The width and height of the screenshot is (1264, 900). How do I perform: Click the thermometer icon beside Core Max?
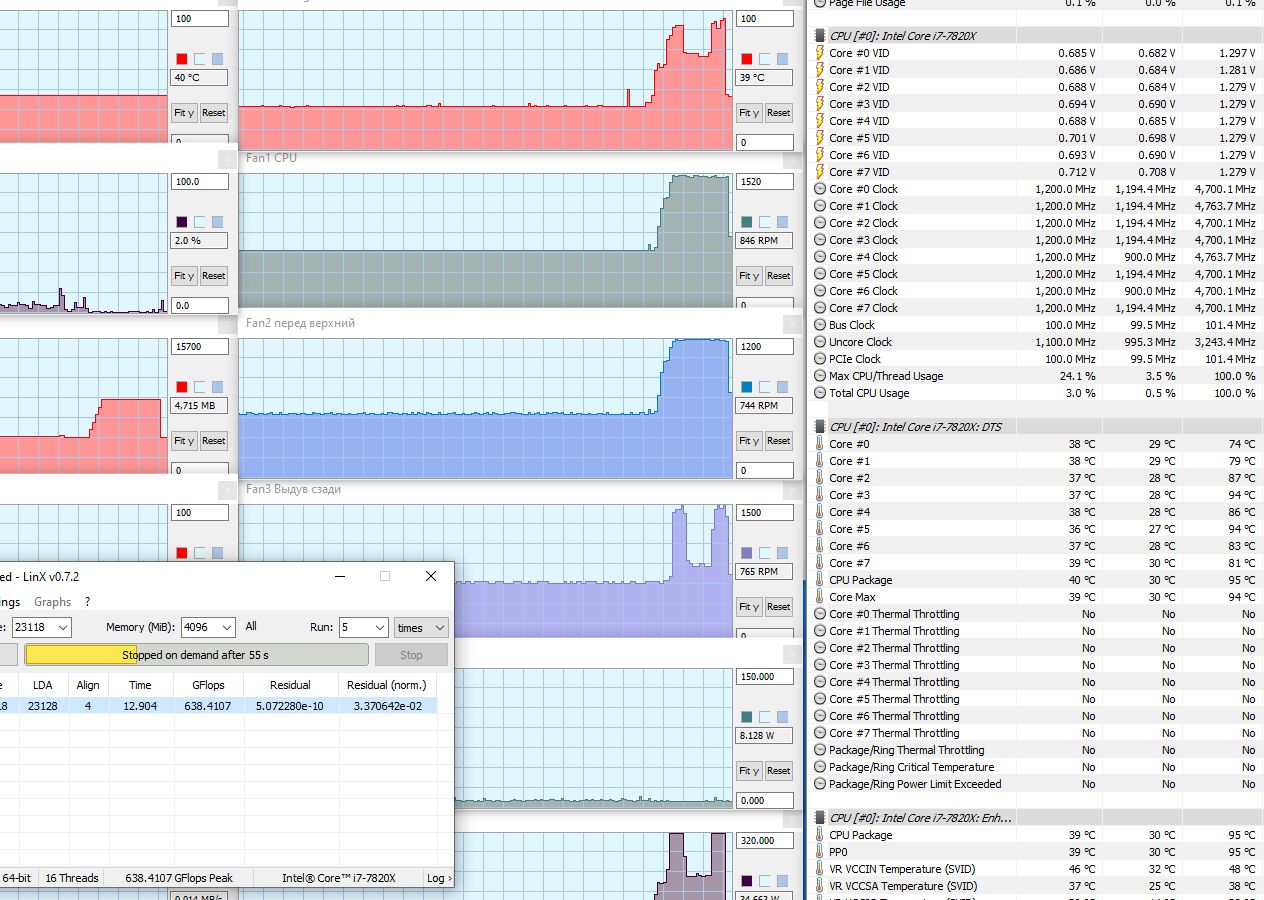[820, 597]
